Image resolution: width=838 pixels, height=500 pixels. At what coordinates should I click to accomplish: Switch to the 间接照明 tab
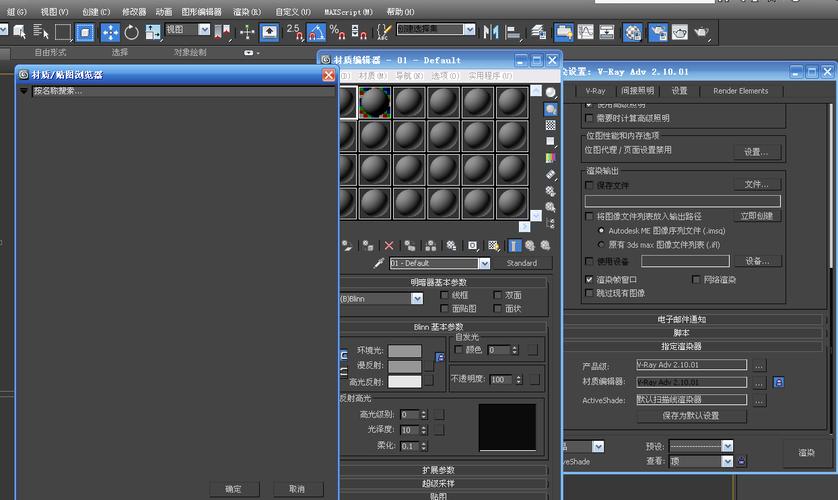pos(637,91)
